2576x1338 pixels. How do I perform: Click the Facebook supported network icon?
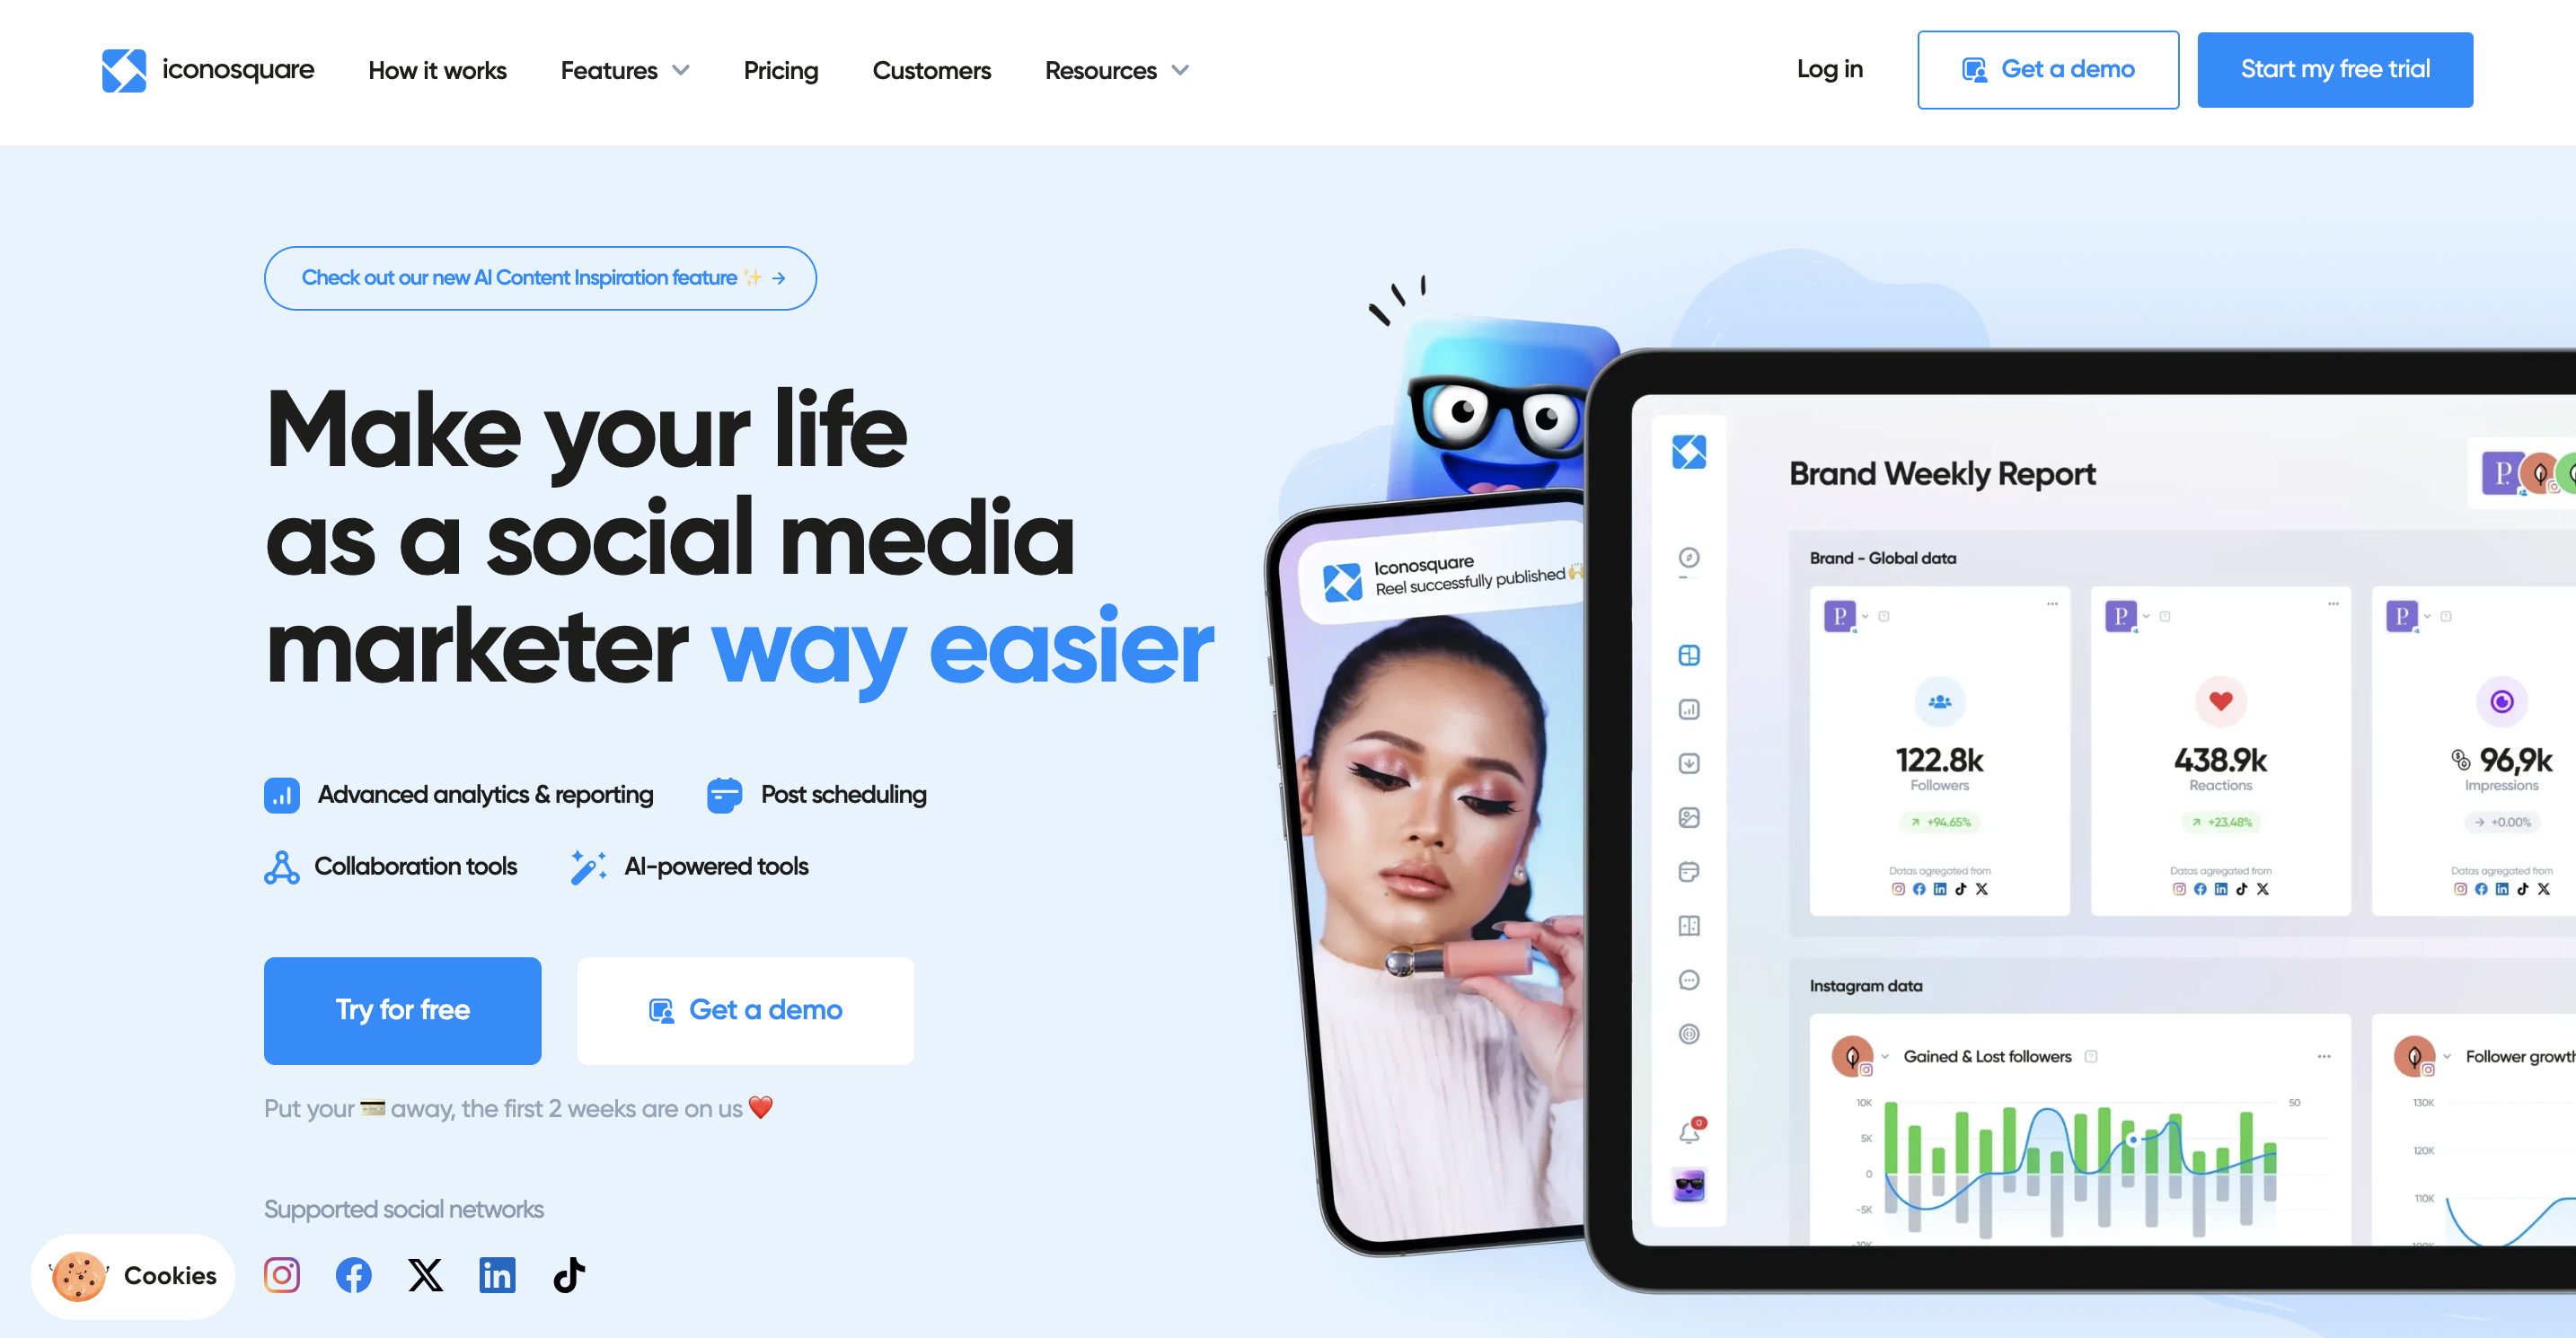(x=353, y=1272)
